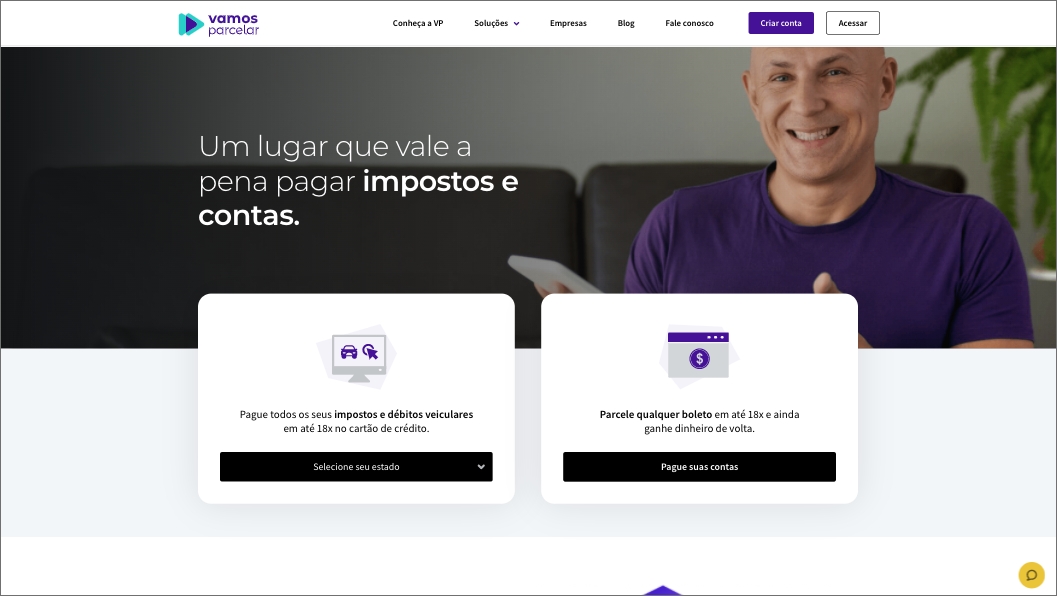
Task: Click the hero headline about impostos e contas
Action: tap(358, 181)
